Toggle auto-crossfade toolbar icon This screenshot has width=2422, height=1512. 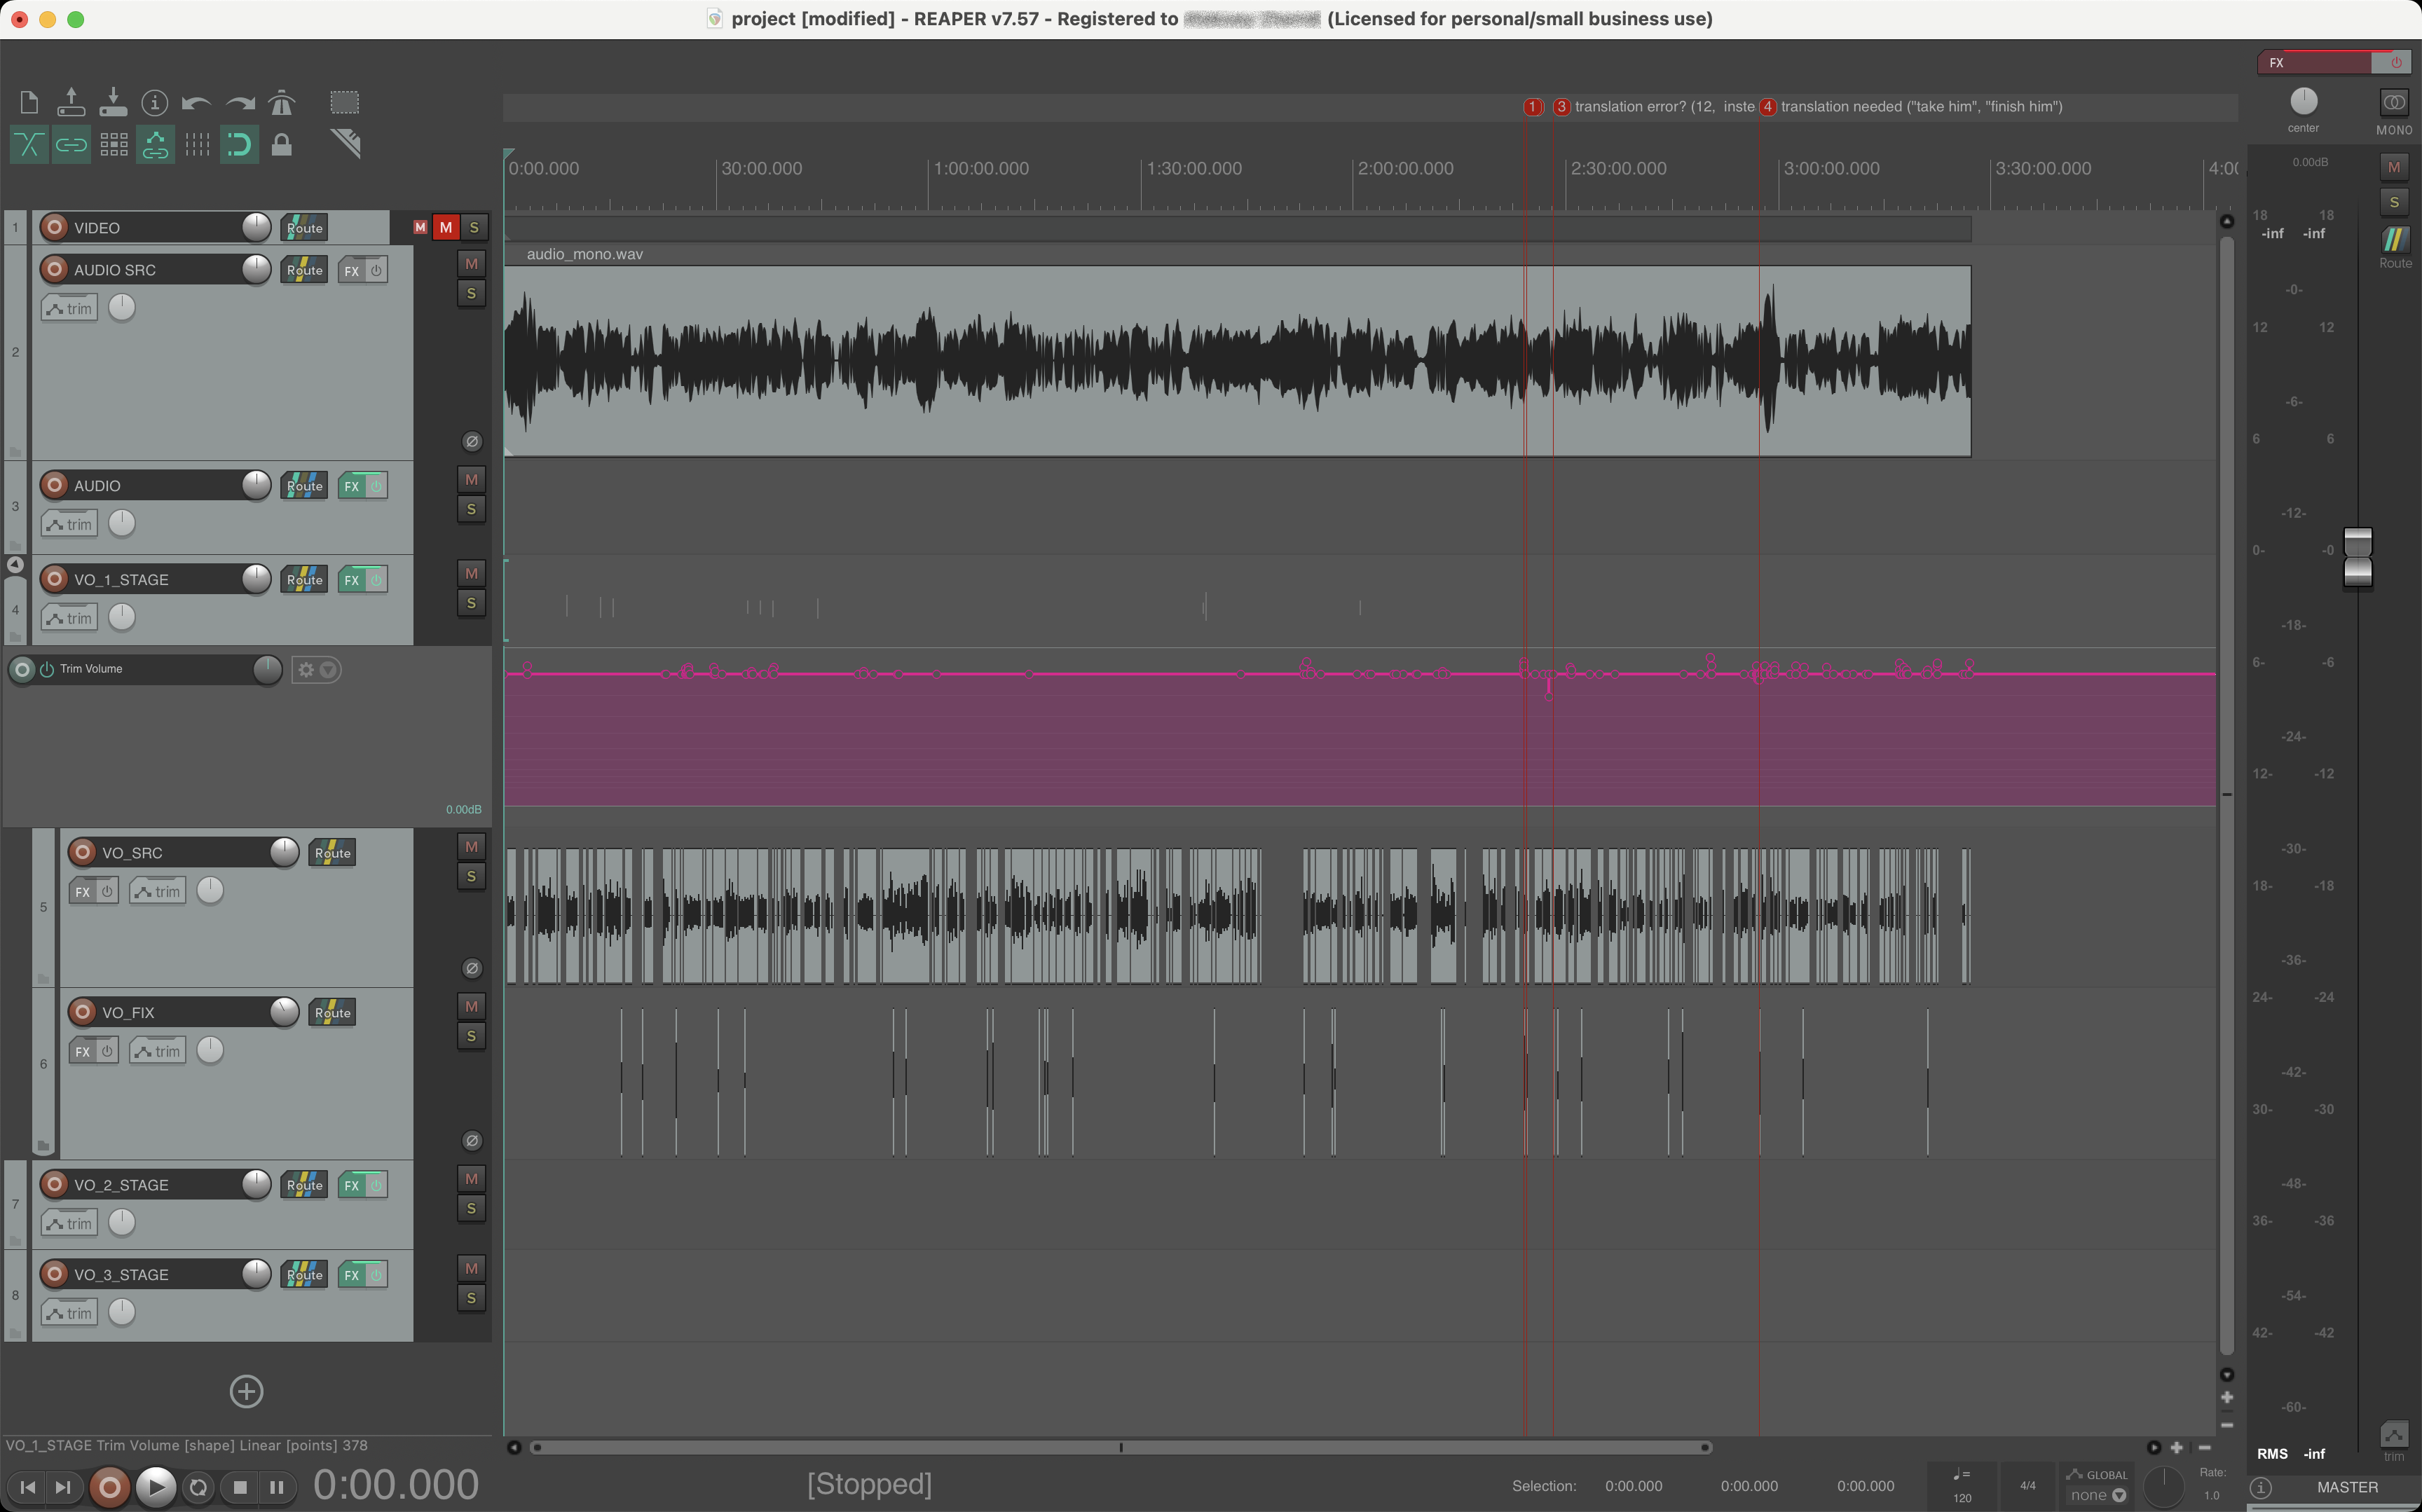coord(28,145)
